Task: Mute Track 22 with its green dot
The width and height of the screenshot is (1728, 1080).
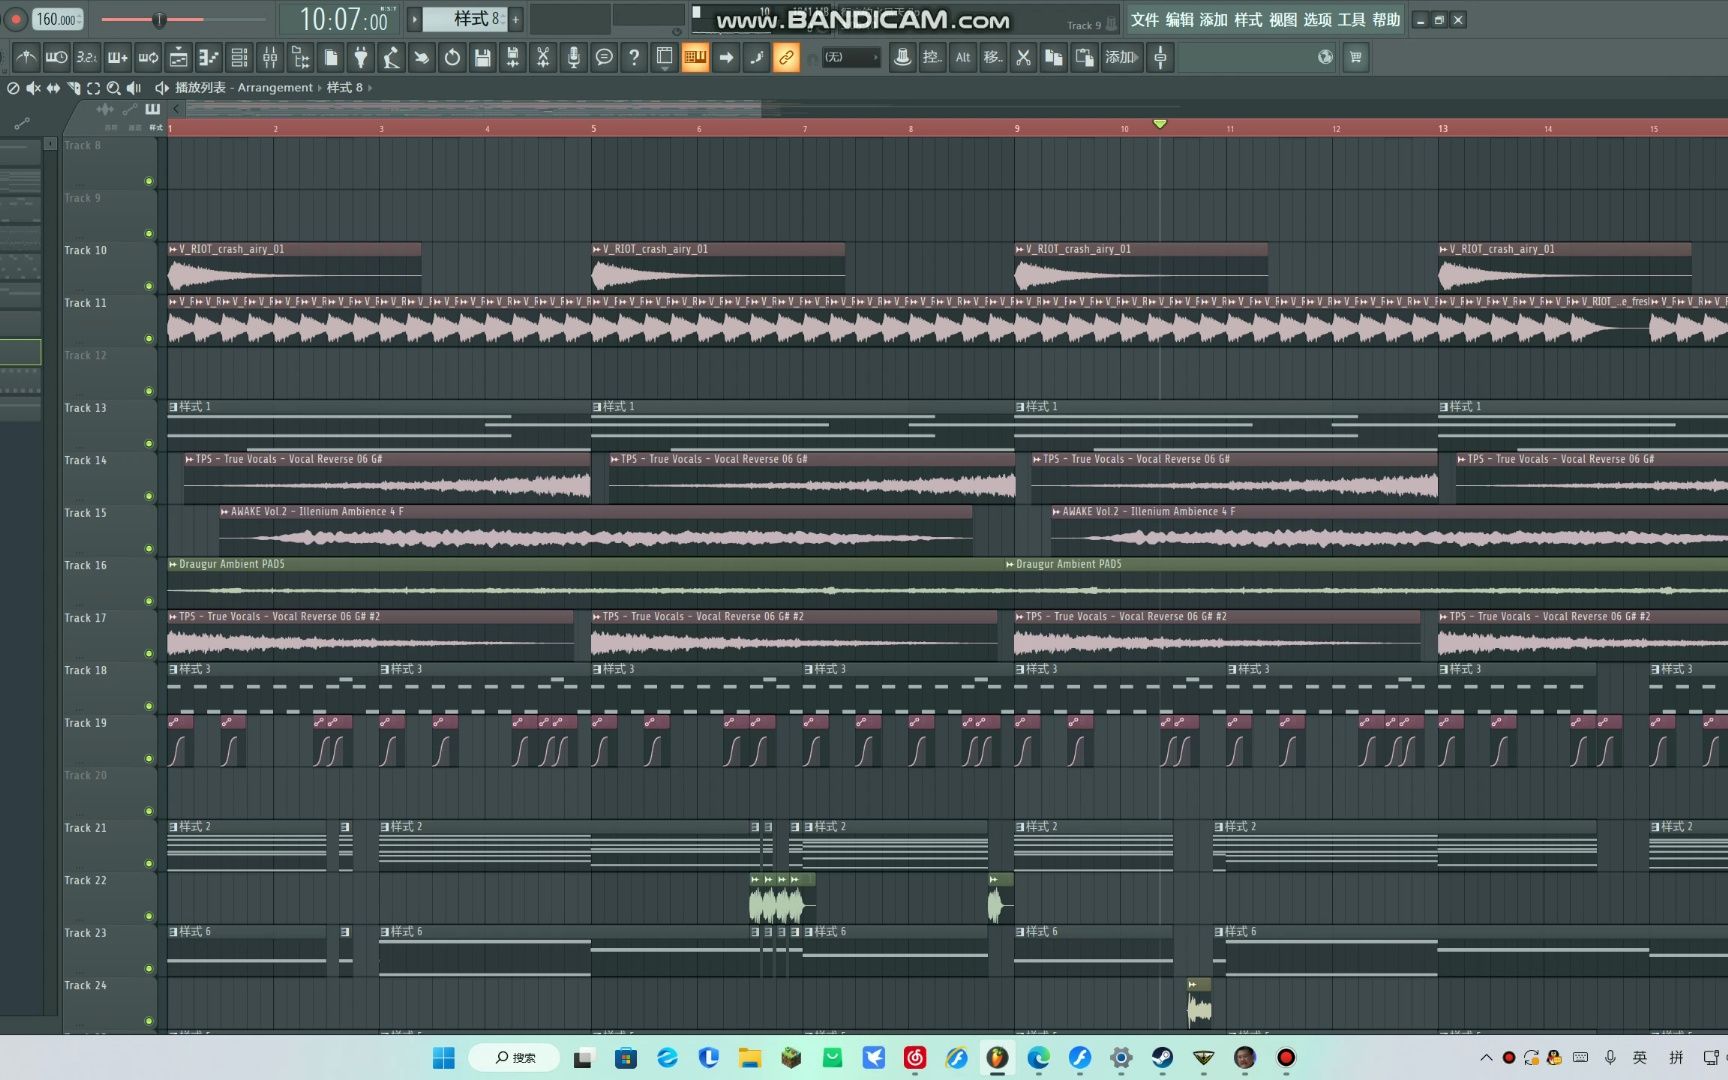Action: click(x=149, y=916)
